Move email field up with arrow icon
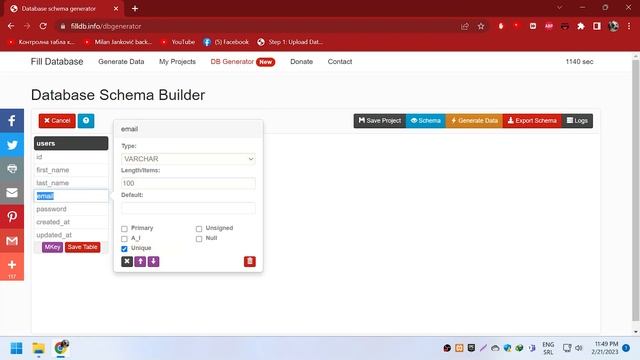640x360 pixels. 140,261
